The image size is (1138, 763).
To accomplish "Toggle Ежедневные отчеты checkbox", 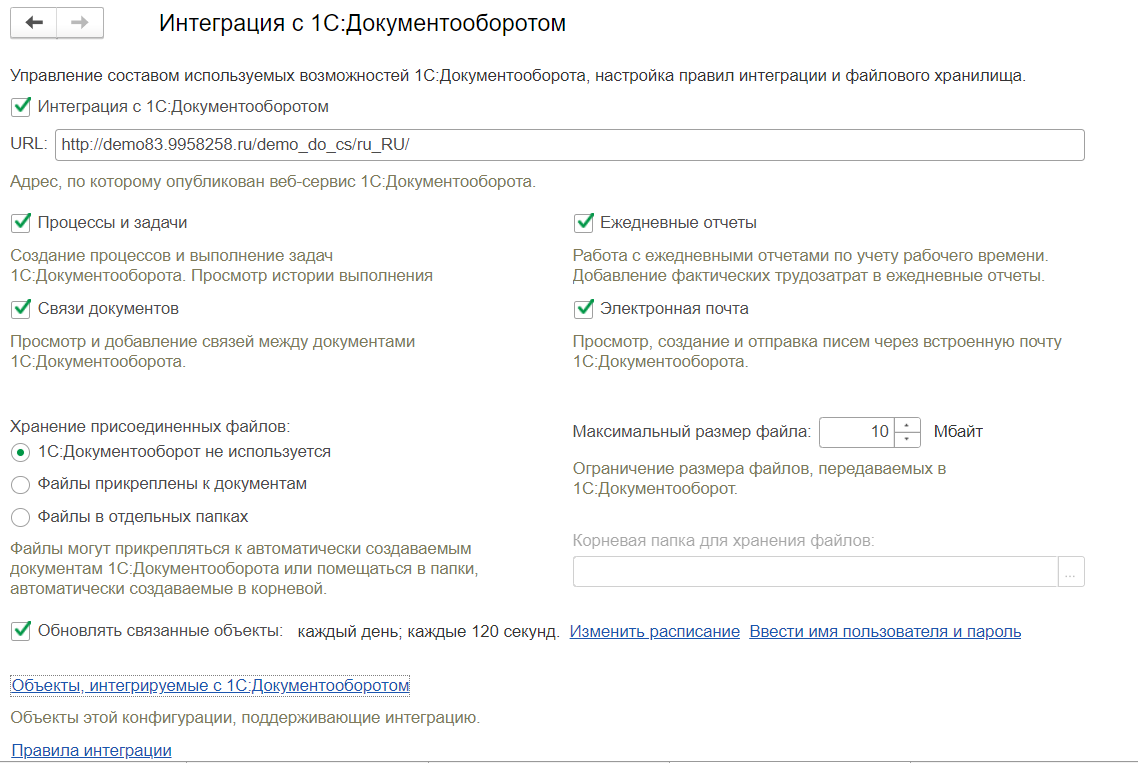I will [x=584, y=223].
